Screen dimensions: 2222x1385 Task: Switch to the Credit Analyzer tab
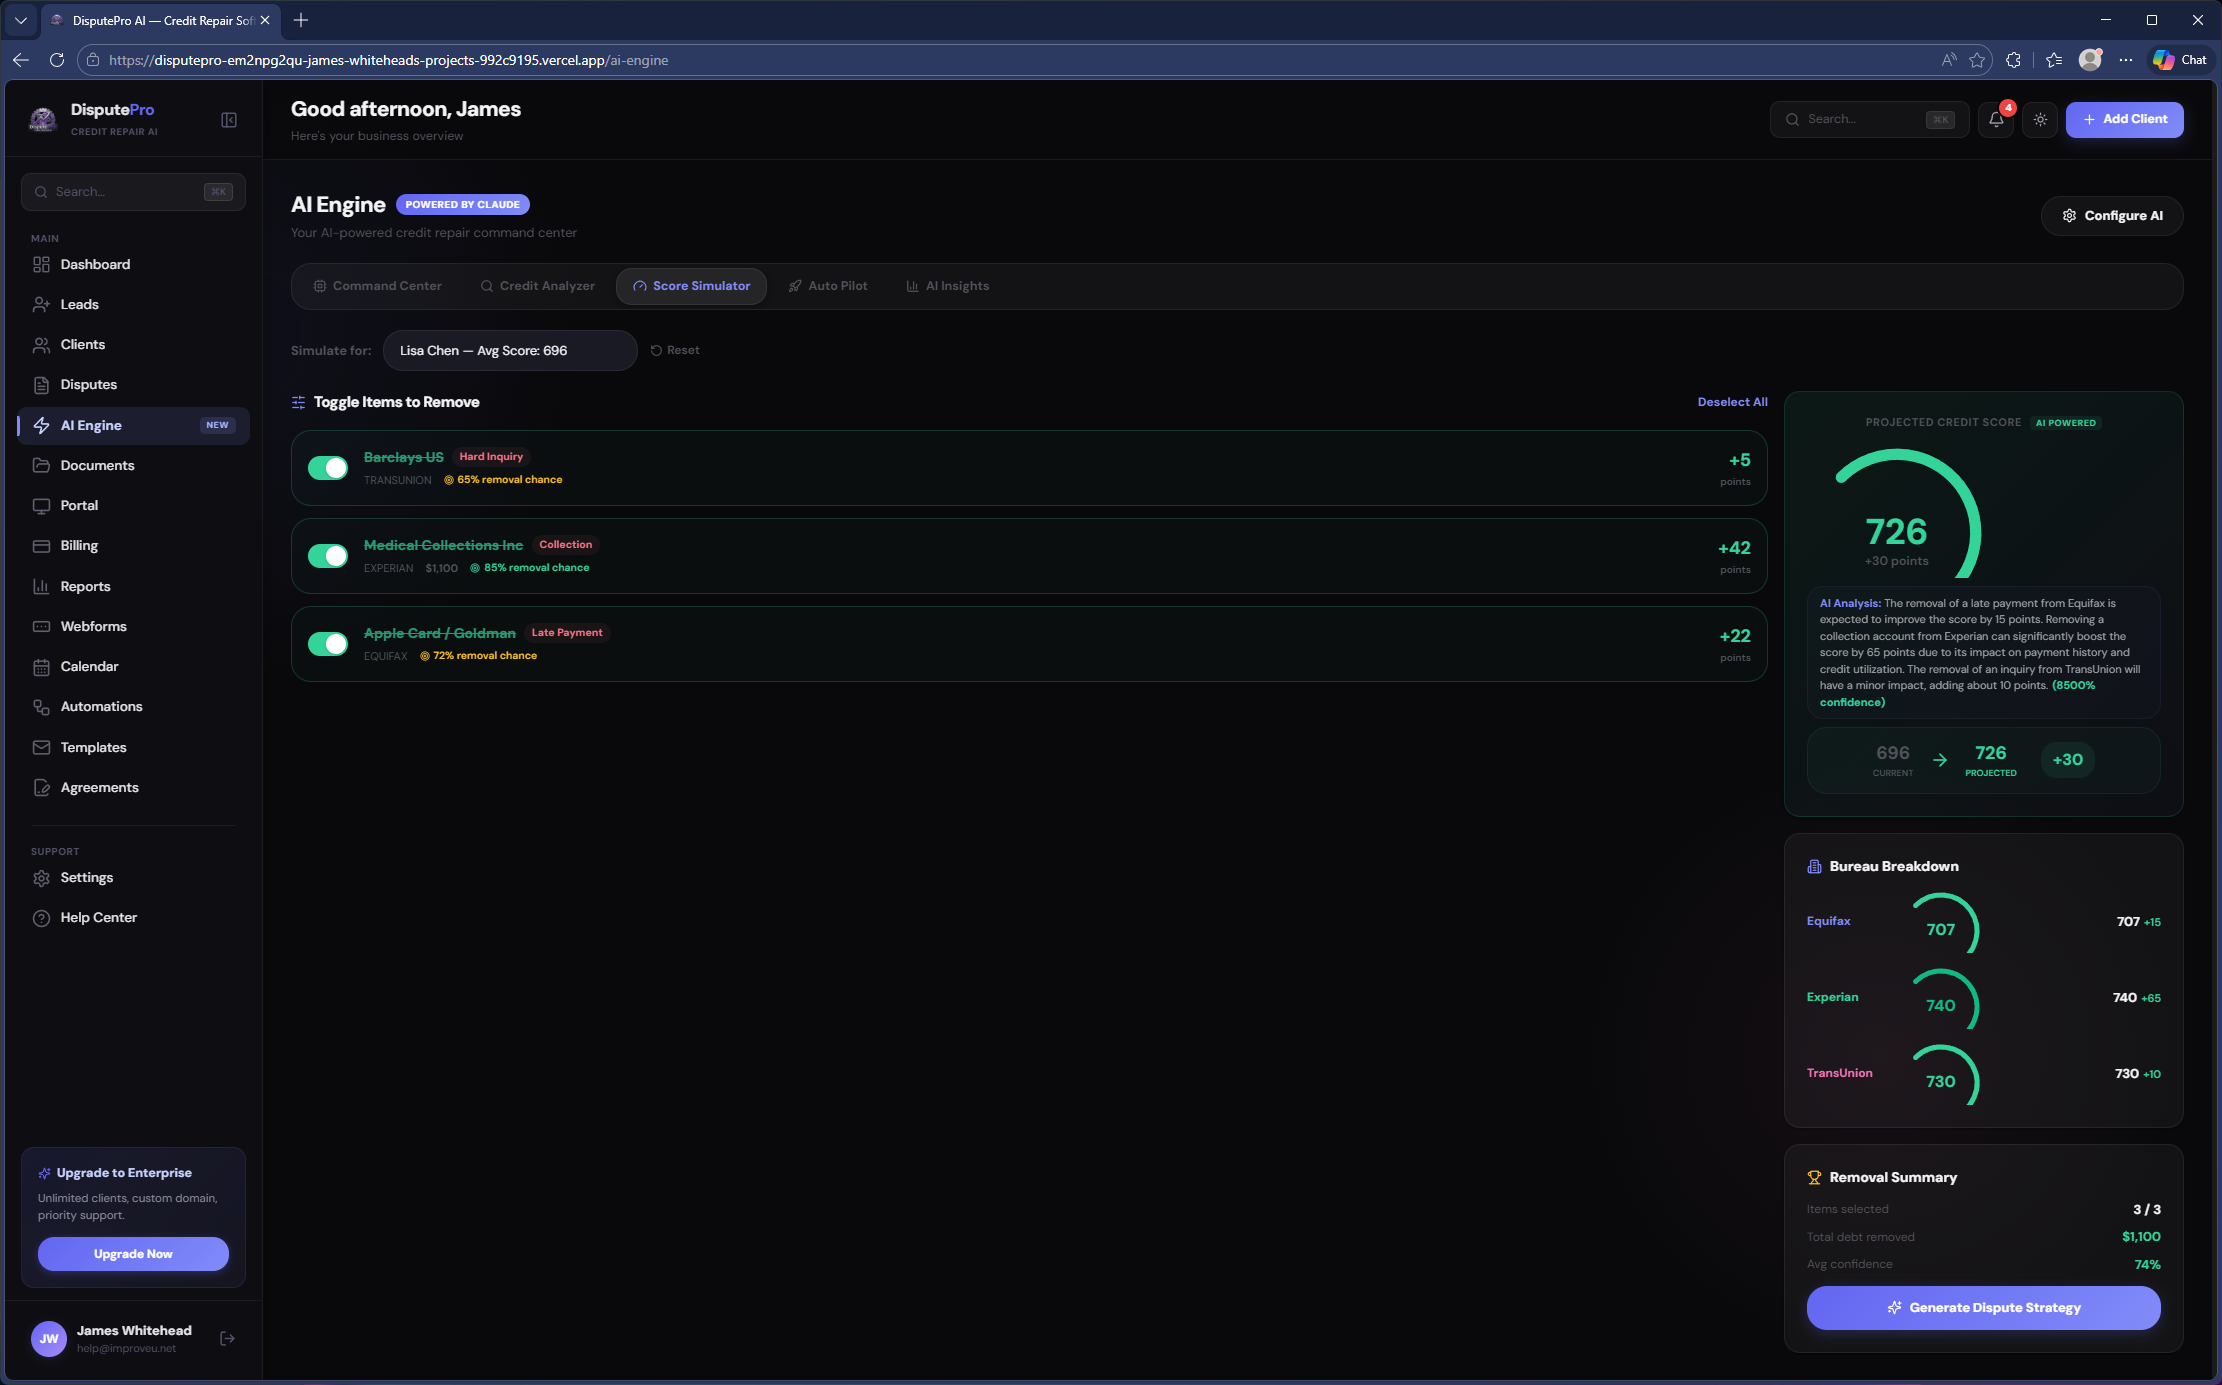[x=537, y=286]
